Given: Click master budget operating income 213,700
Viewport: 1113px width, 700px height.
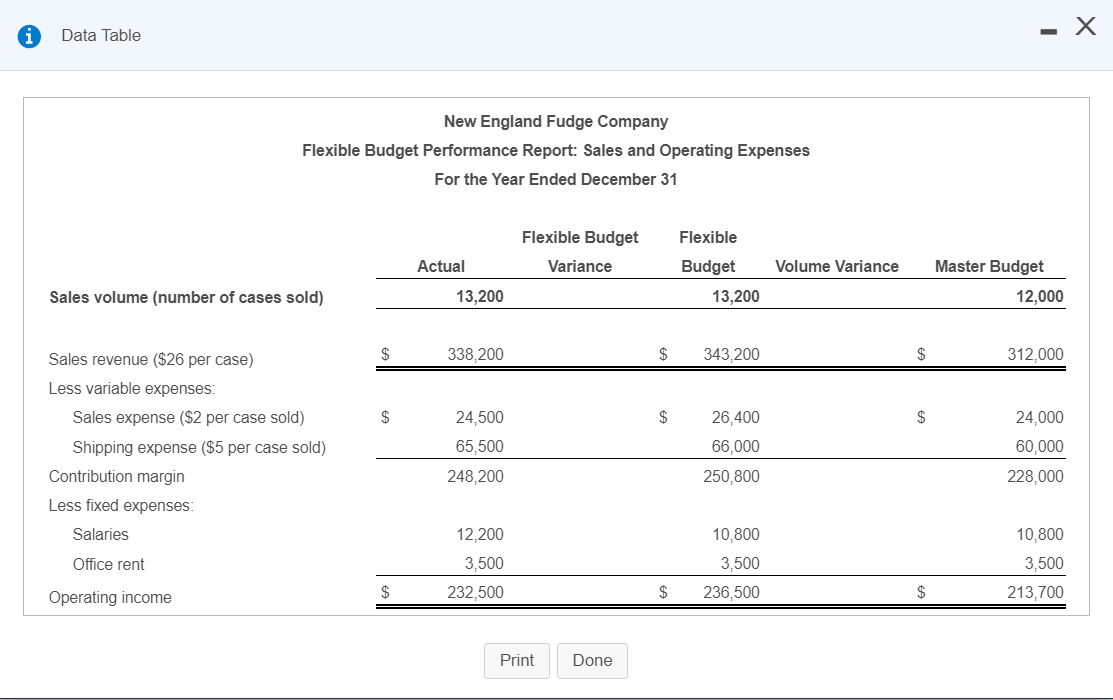Looking at the screenshot, I should [x=1036, y=592].
